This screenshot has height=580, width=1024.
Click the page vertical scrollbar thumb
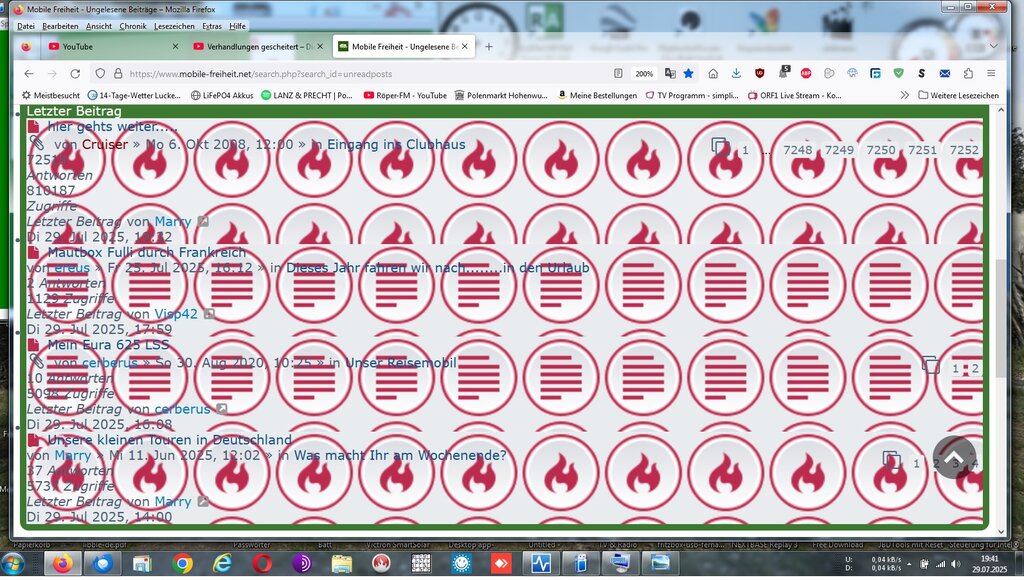coord(1001,317)
